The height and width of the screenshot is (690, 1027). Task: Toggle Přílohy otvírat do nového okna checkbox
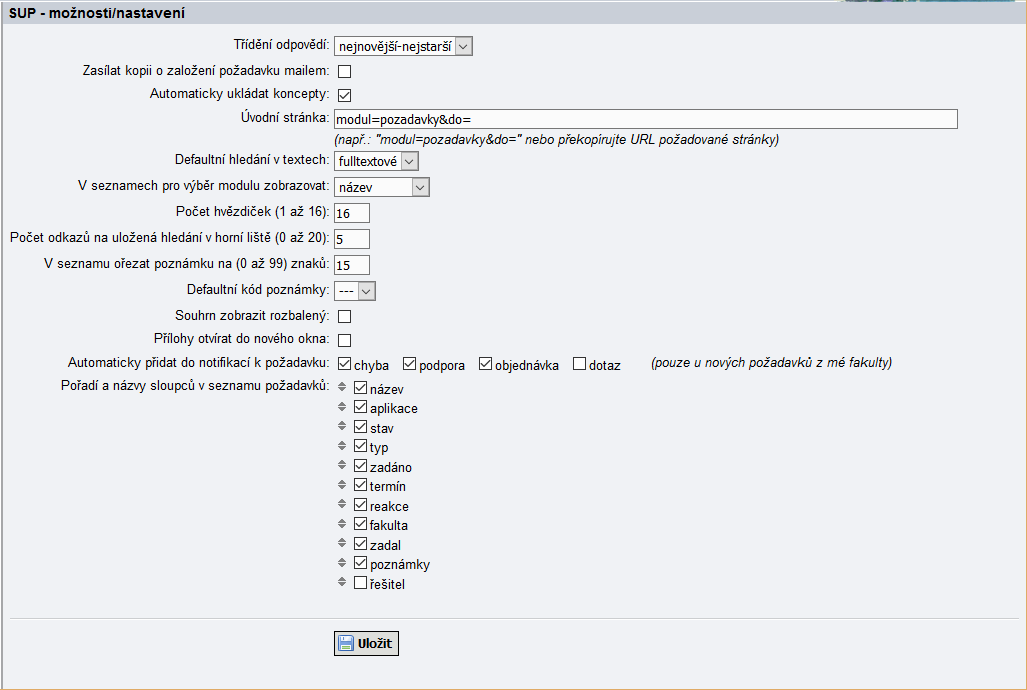coord(344,340)
